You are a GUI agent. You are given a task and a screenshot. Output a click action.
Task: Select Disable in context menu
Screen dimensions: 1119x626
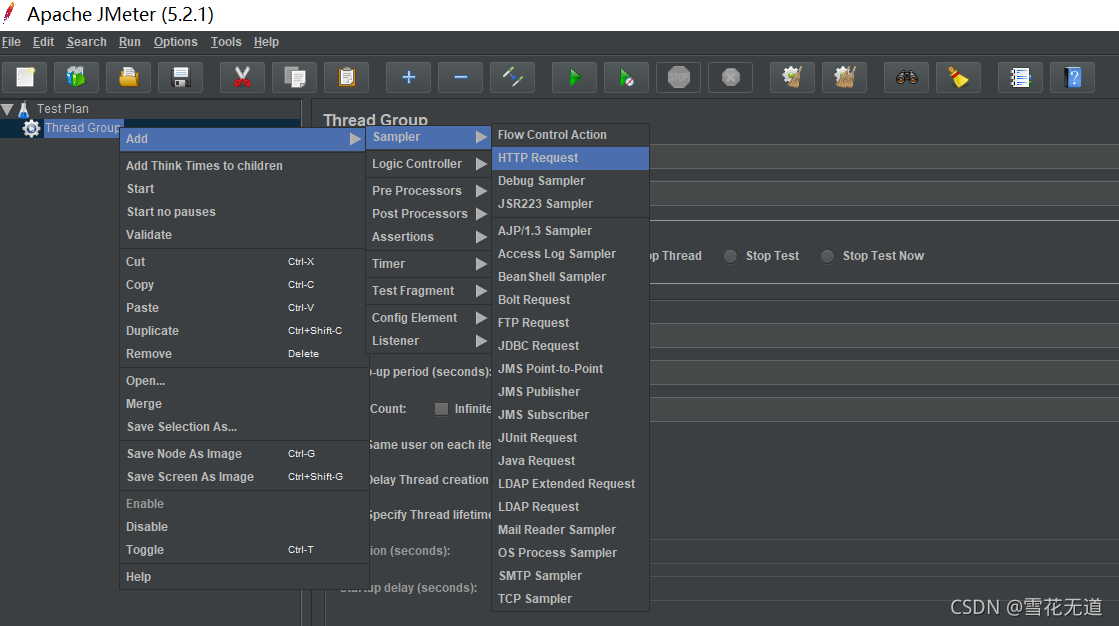(243, 527)
